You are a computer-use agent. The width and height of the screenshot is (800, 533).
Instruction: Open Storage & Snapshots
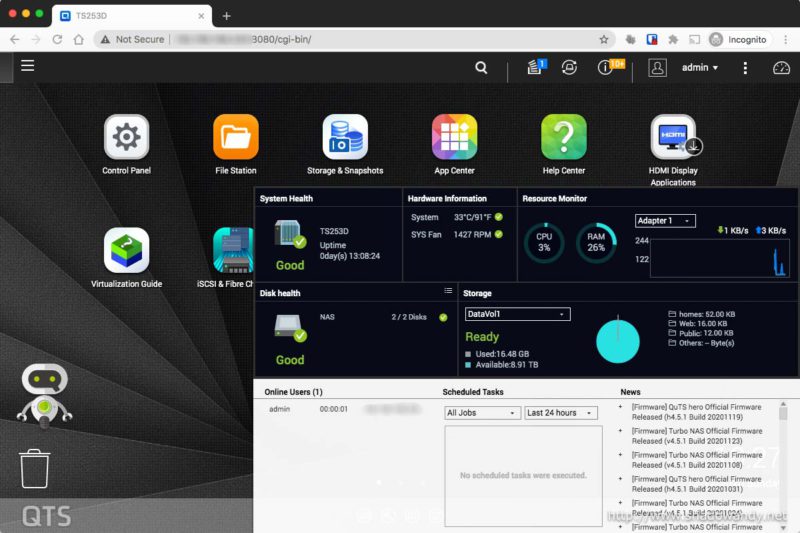345,137
